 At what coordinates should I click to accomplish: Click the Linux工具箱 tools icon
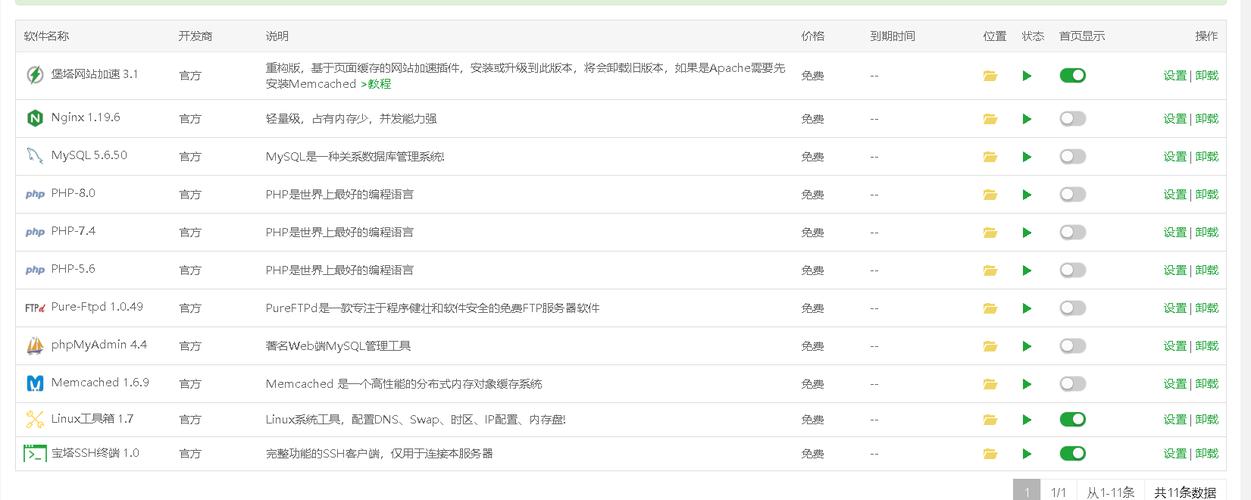[x=35, y=419]
